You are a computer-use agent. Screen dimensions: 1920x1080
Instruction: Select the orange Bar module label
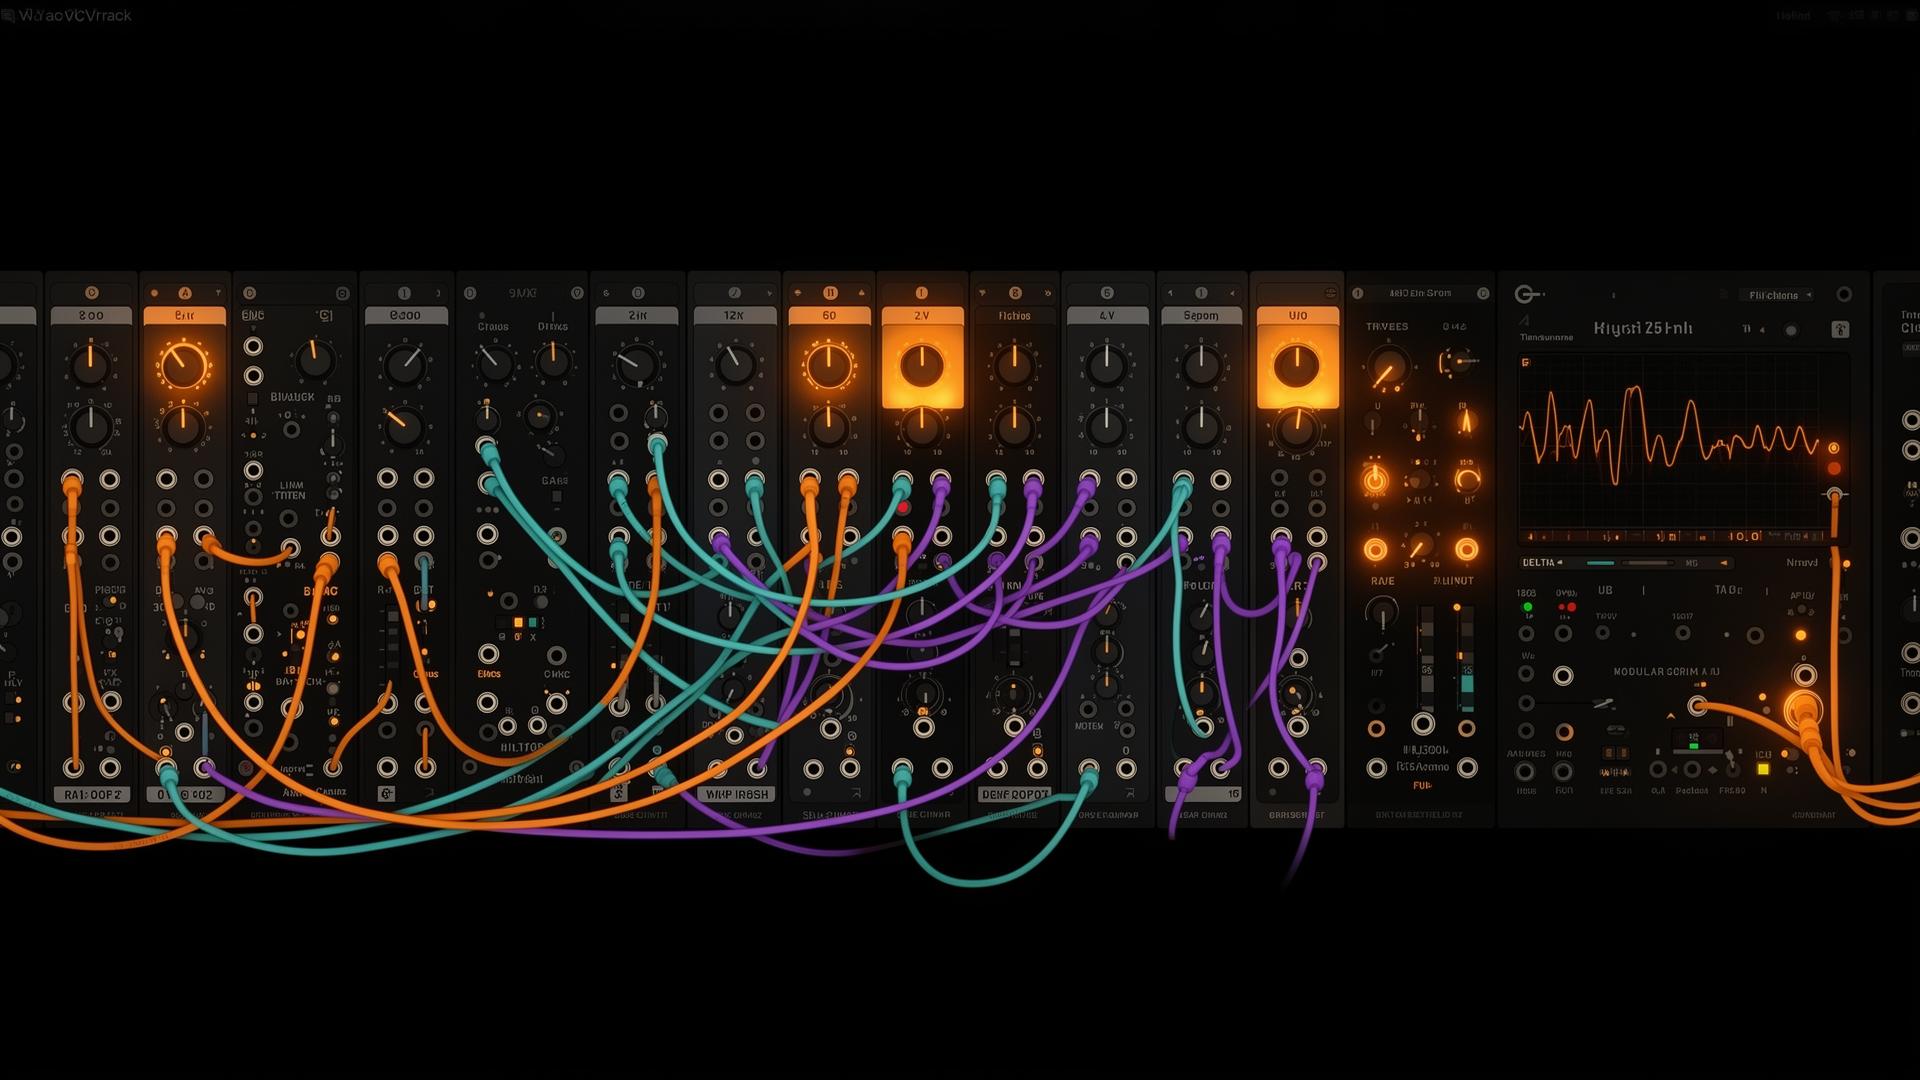click(x=185, y=315)
